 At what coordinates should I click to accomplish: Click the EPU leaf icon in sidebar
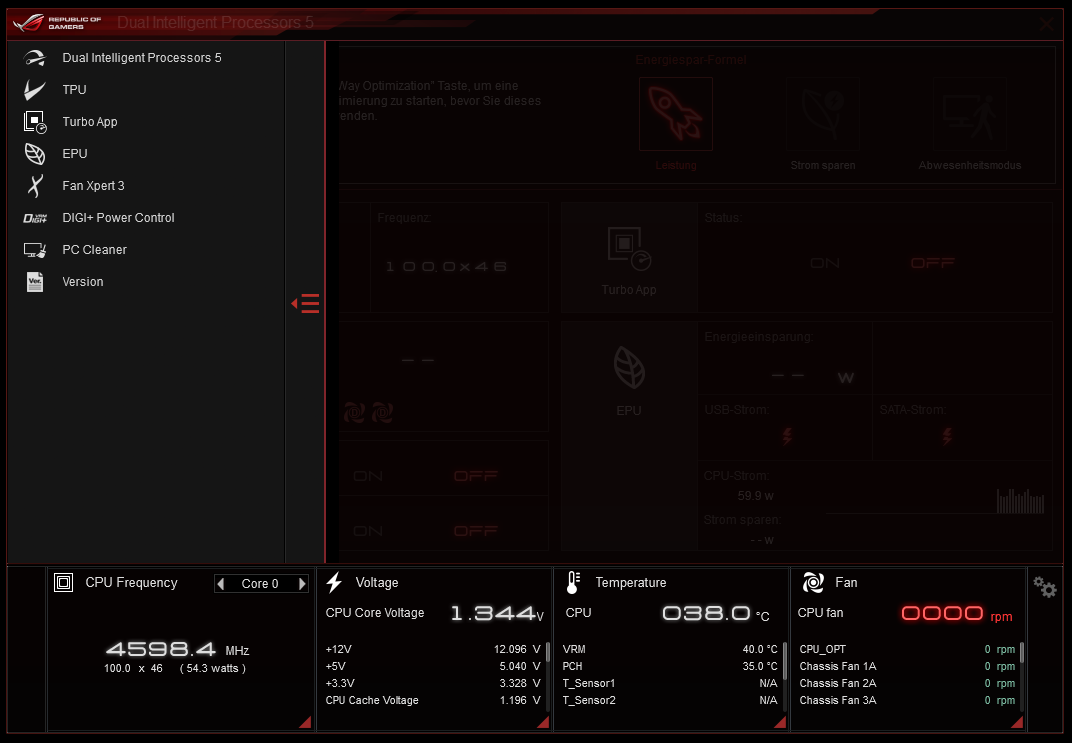[36, 153]
